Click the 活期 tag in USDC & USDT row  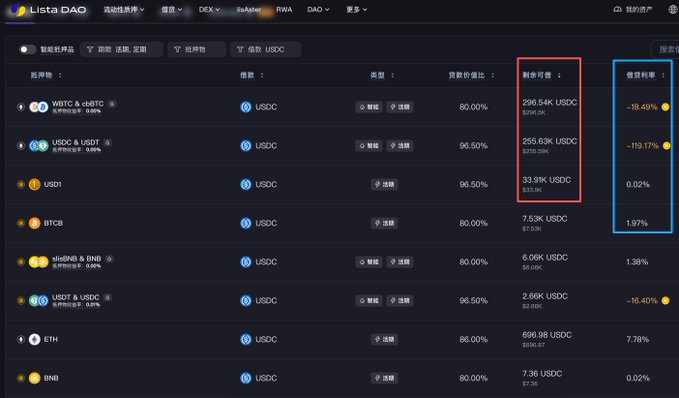400,146
